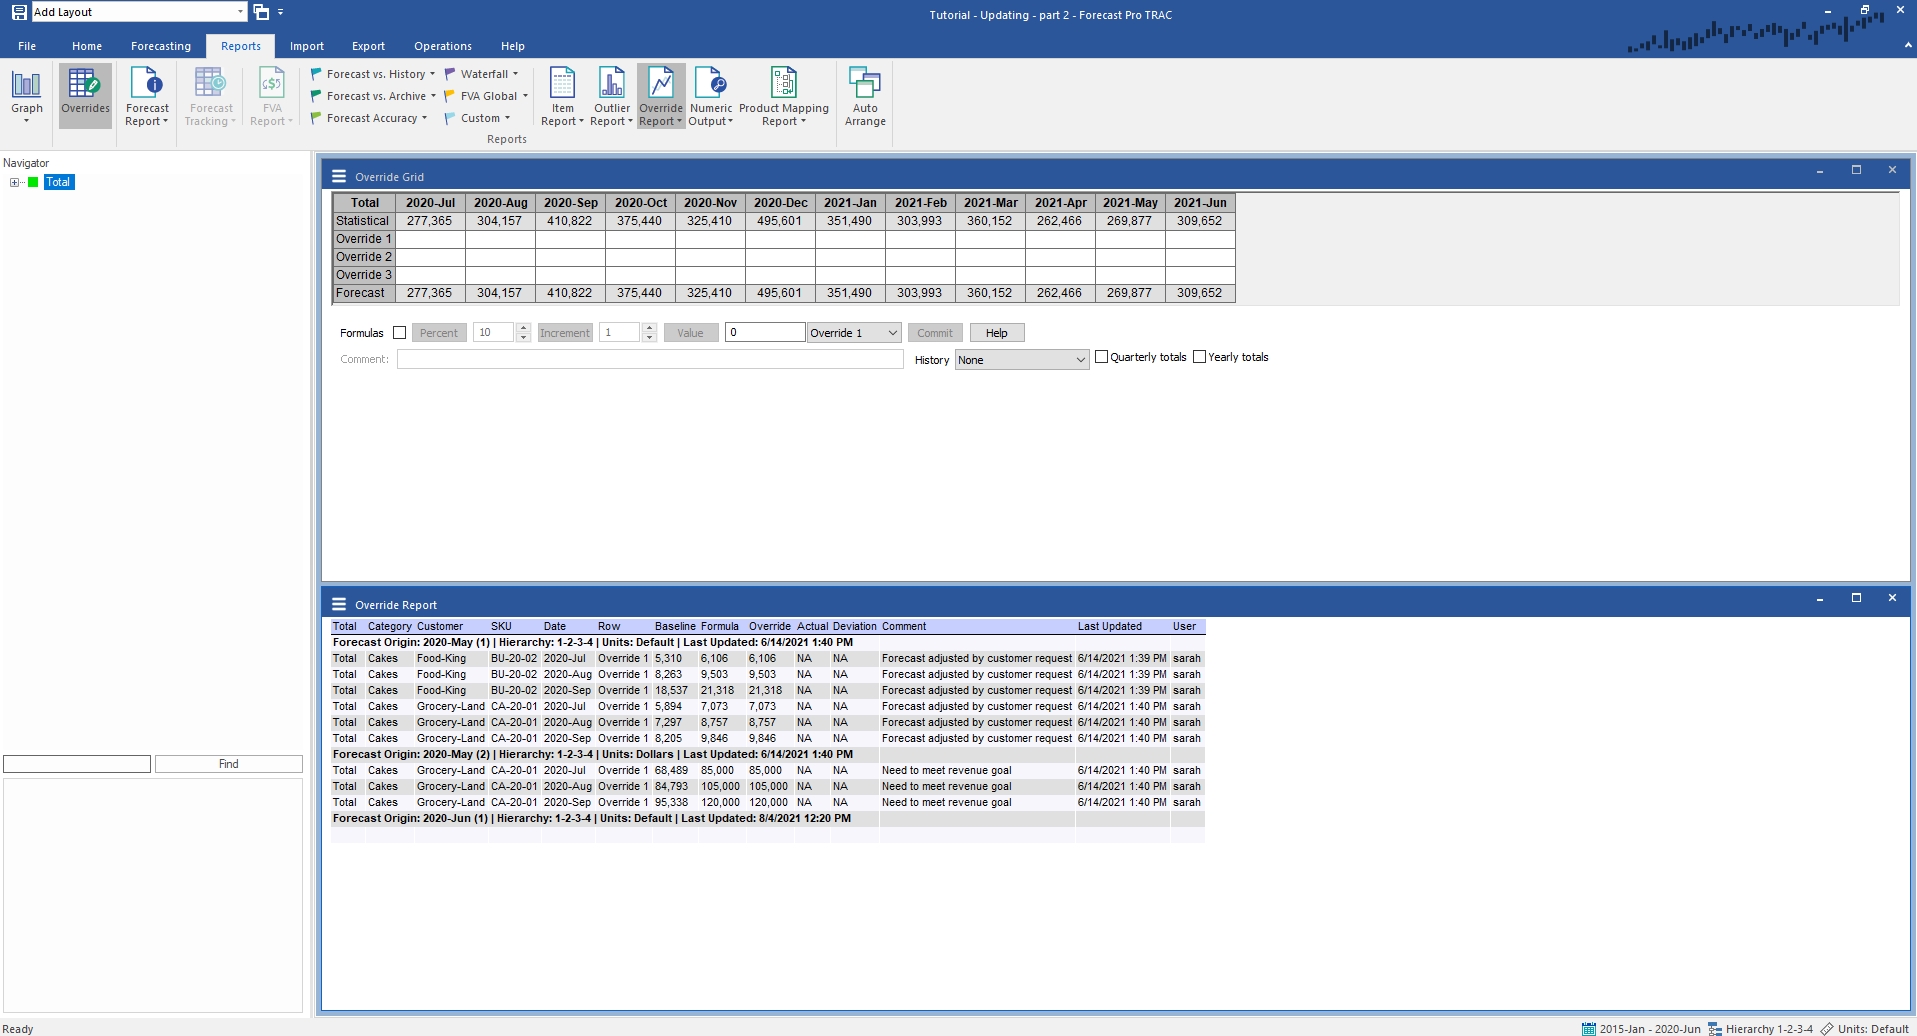Collapse the ribbon with the arrow
This screenshot has height=1036, width=1917.
(1908, 45)
